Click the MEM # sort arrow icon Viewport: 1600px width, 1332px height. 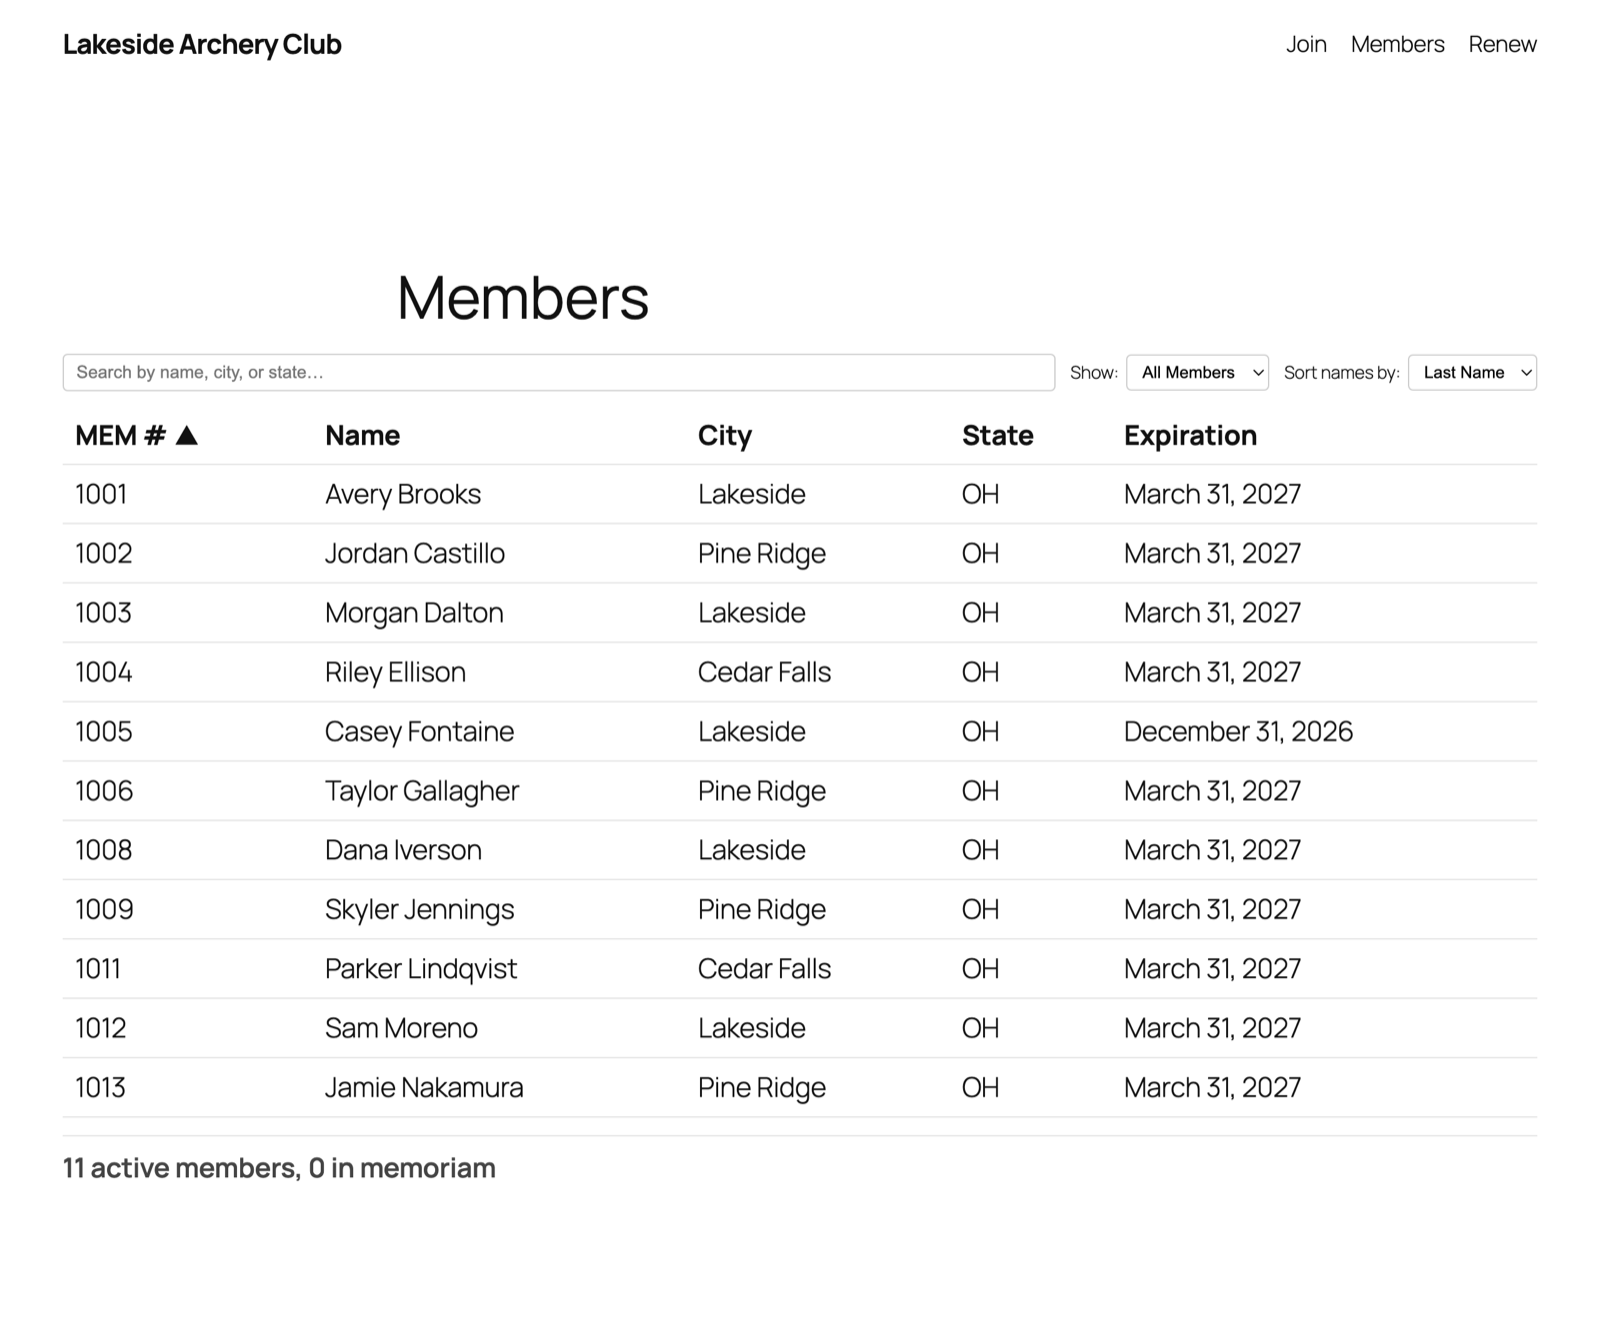pyautogui.click(x=186, y=435)
